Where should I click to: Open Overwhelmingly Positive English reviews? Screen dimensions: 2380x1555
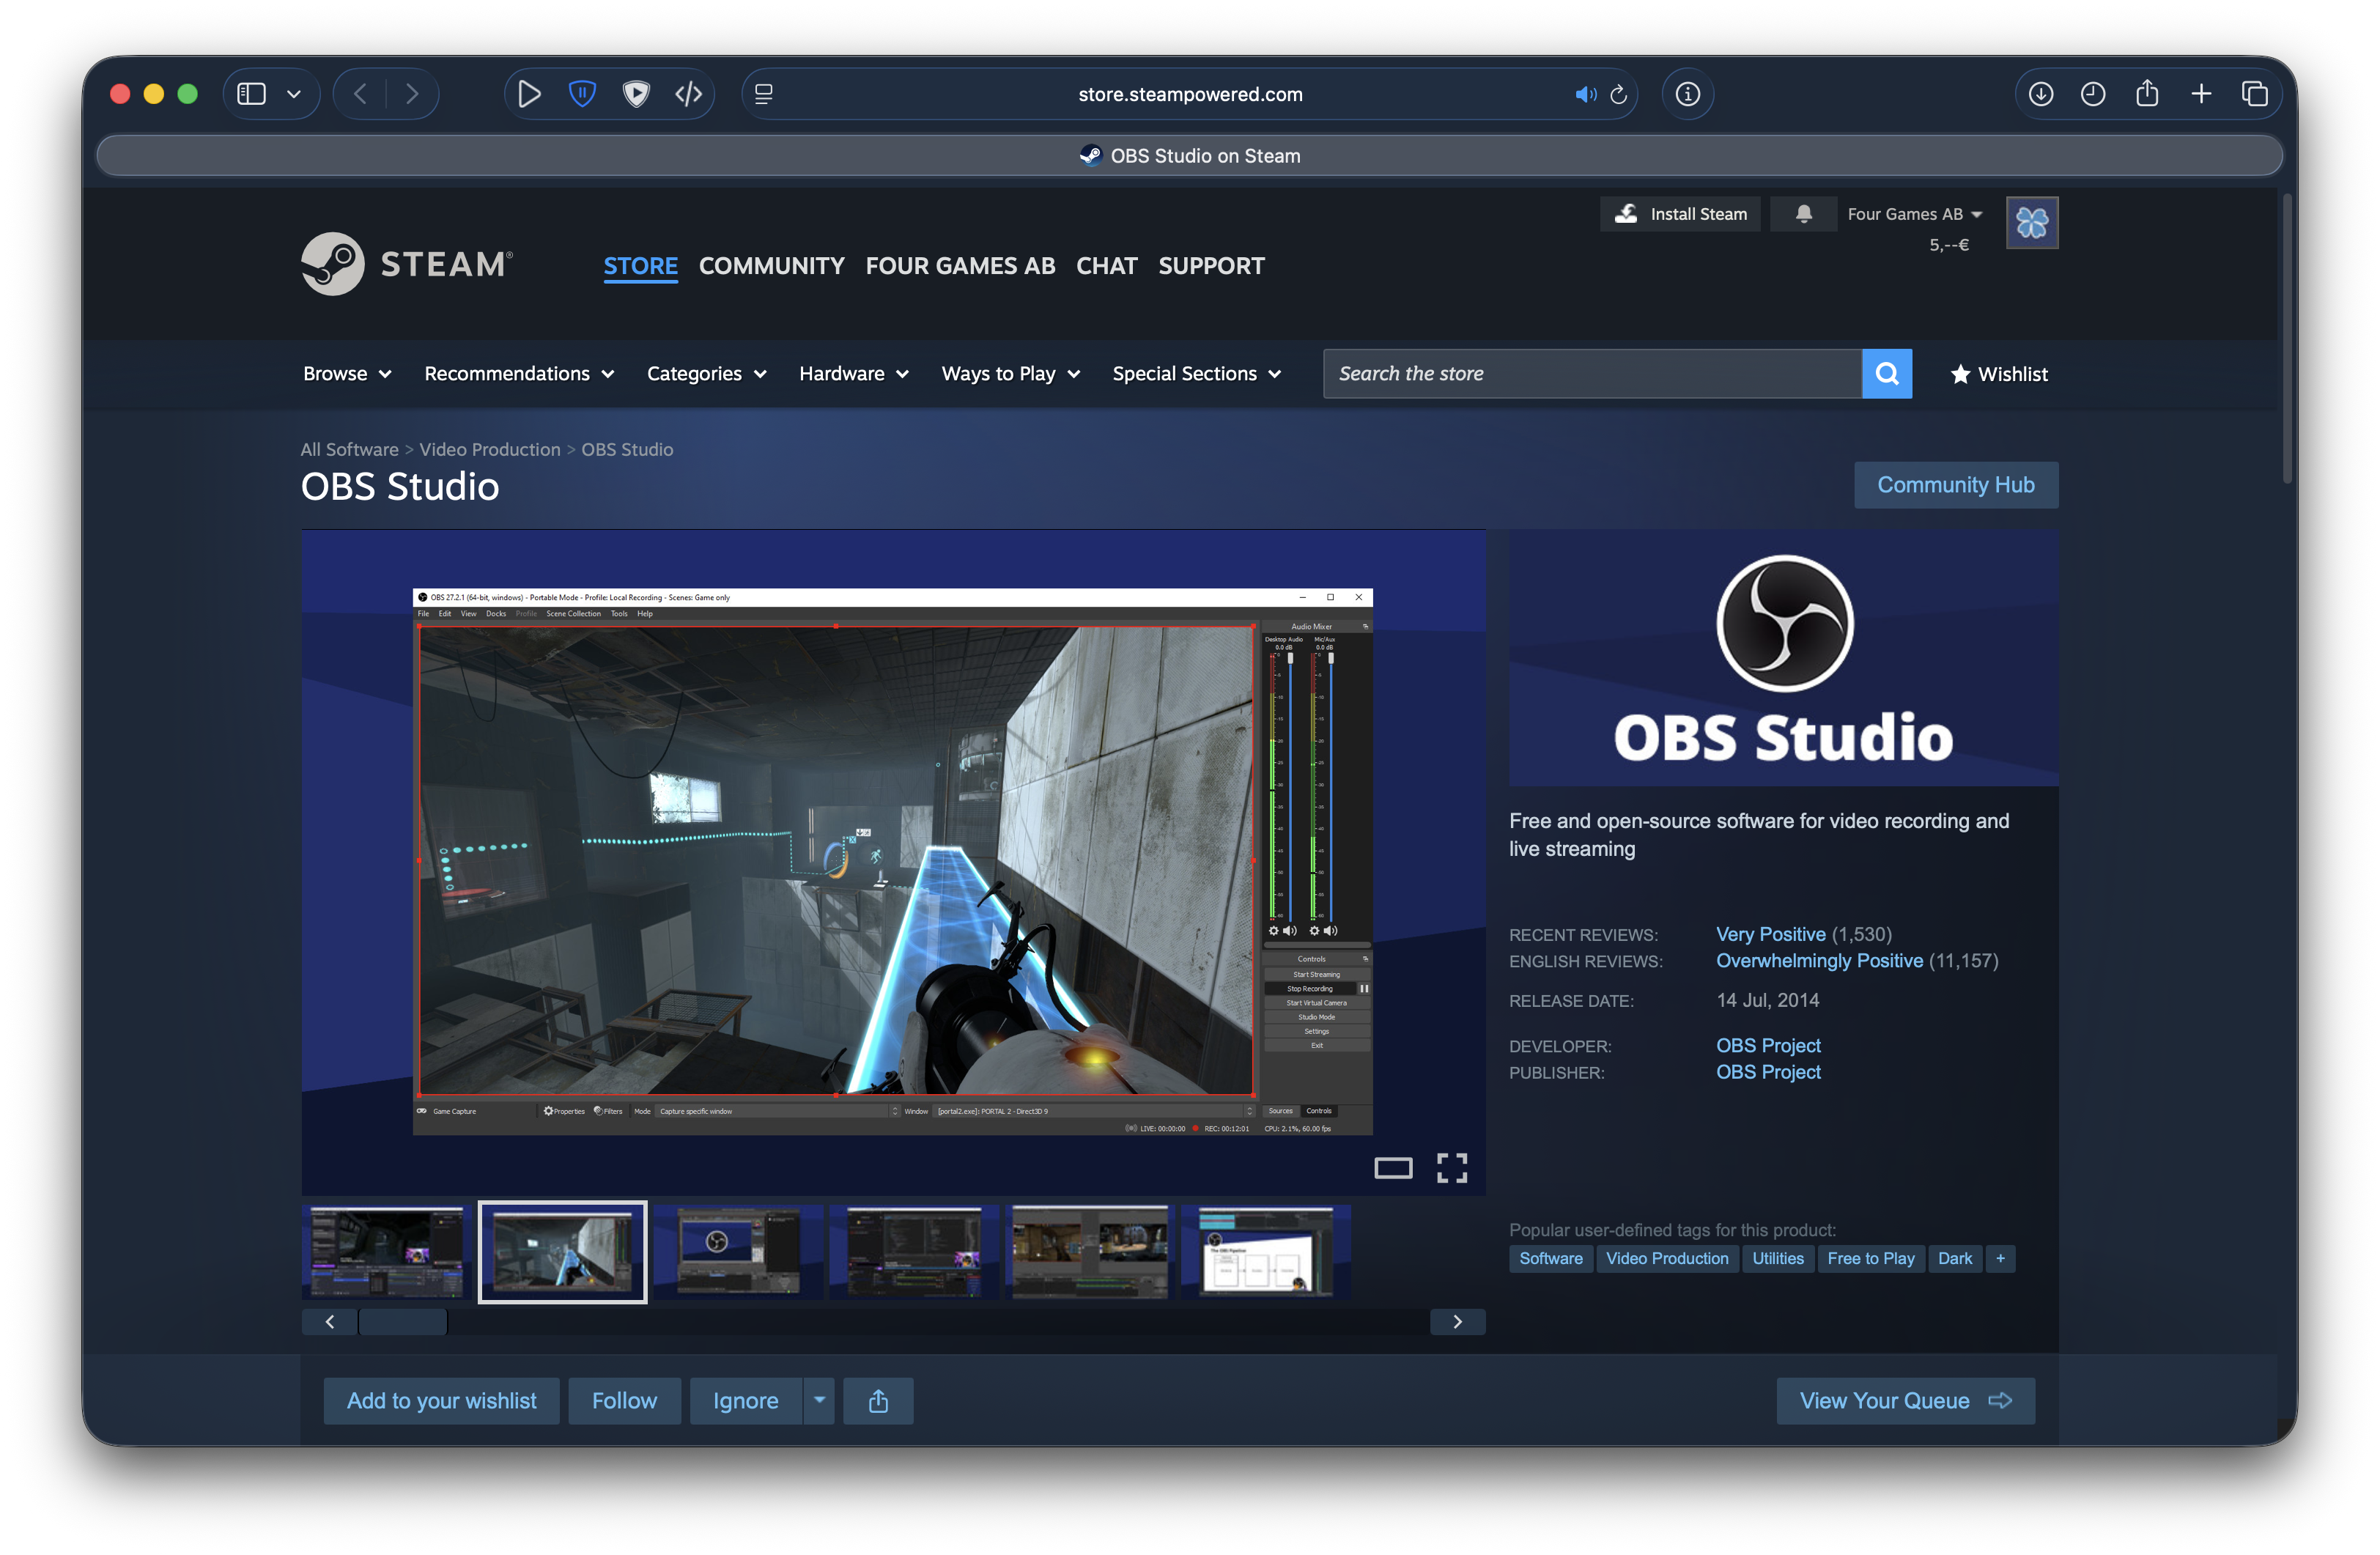coord(1819,961)
